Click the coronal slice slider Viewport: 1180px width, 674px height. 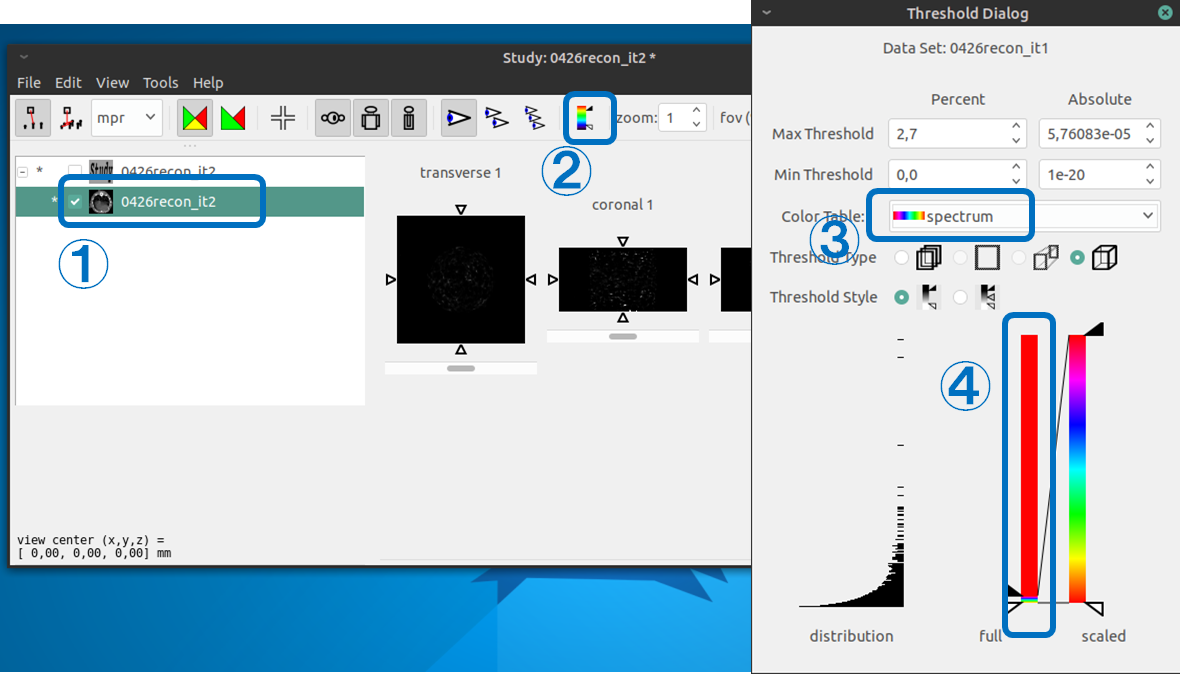tap(623, 337)
